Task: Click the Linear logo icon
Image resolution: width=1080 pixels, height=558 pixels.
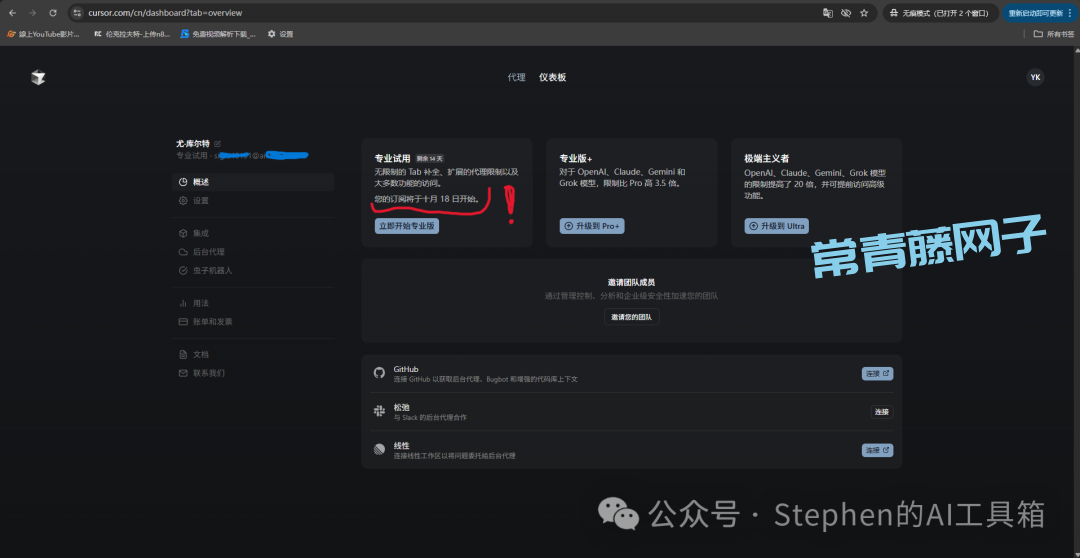Action: tap(379, 450)
